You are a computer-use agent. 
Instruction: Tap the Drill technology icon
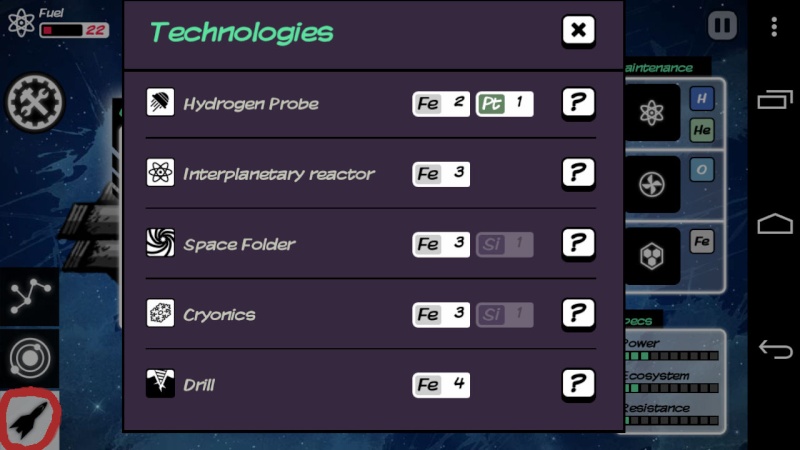[160, 383]
